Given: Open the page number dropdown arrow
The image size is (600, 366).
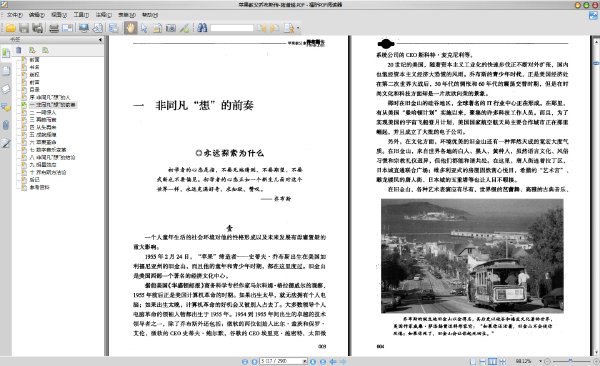Looking at the screenshot, I should [305, 361].
